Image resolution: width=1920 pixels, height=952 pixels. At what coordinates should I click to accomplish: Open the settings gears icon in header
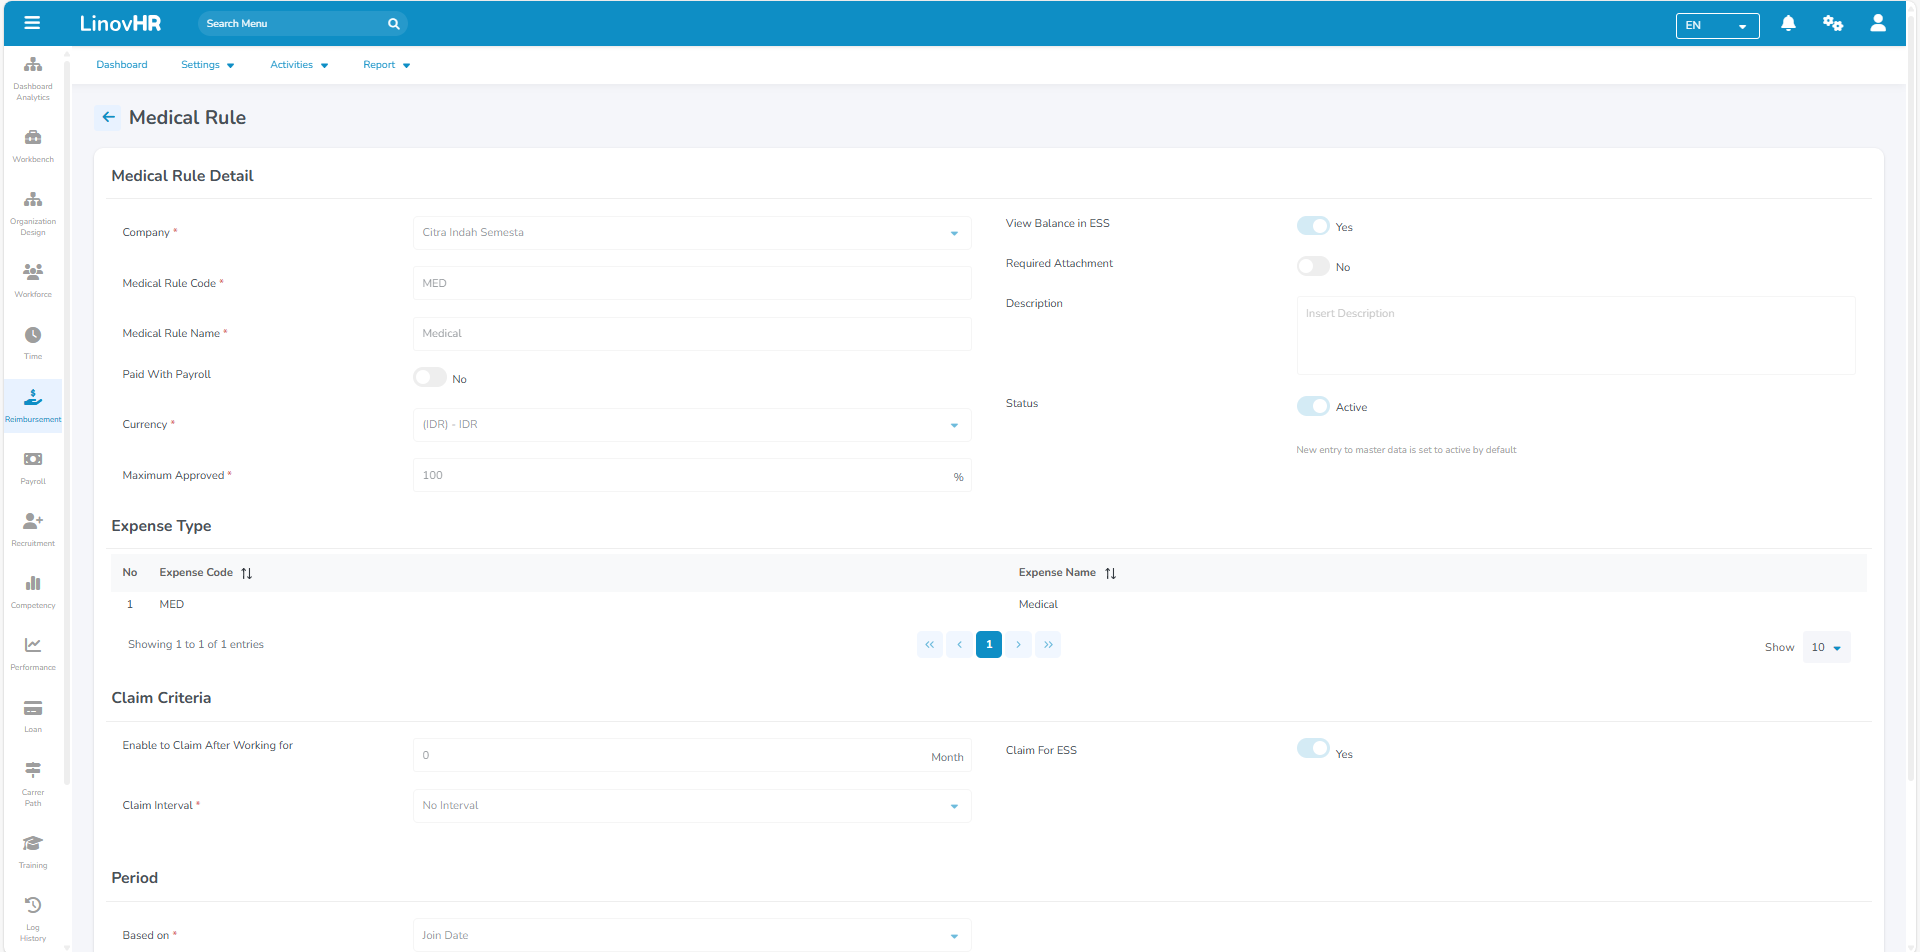tap(1832, 23)
